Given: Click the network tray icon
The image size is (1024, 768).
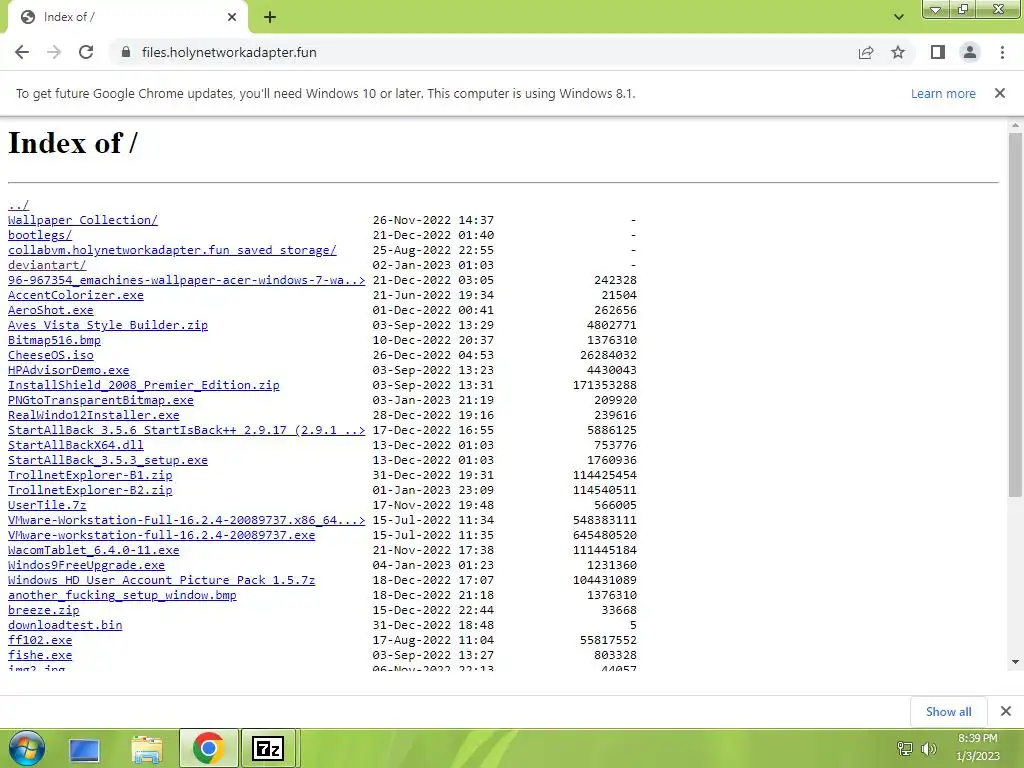Looking at the screenshot, I should pyautogui.click(x=904, y=748).
